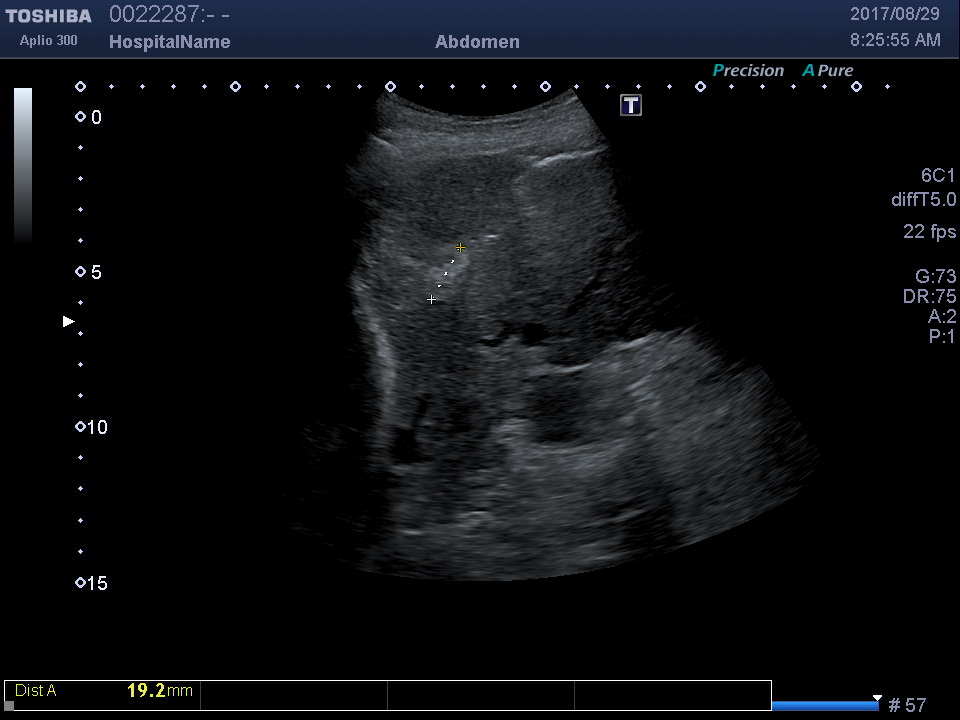Screen dimensions: 960x720
Task: Click the cine frame position triangle marker
Action: [877, 698]
